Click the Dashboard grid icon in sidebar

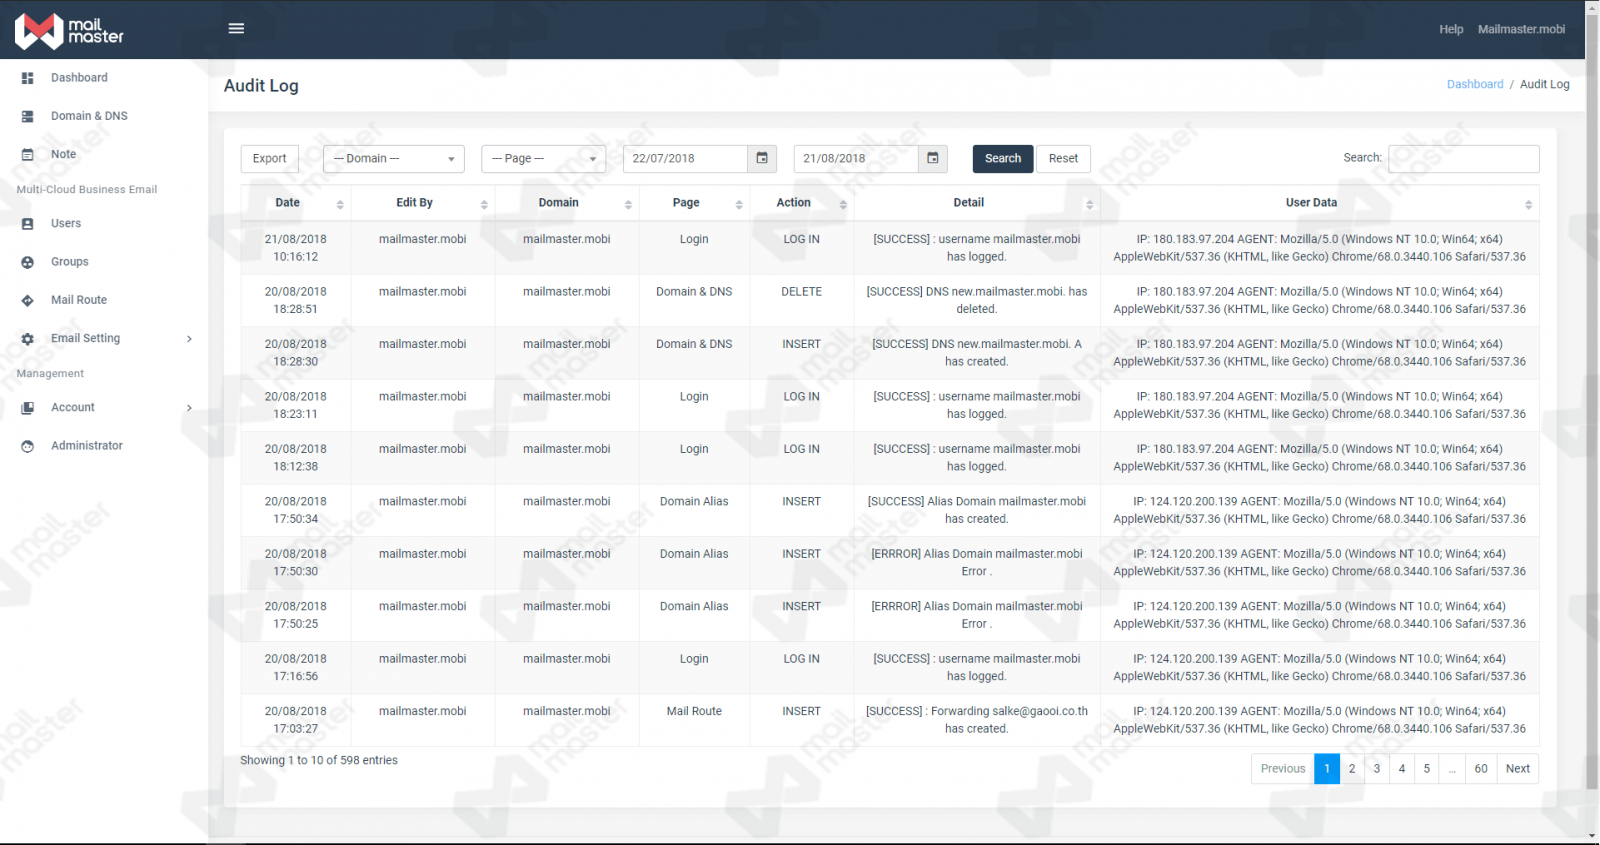tap(28, 78)
